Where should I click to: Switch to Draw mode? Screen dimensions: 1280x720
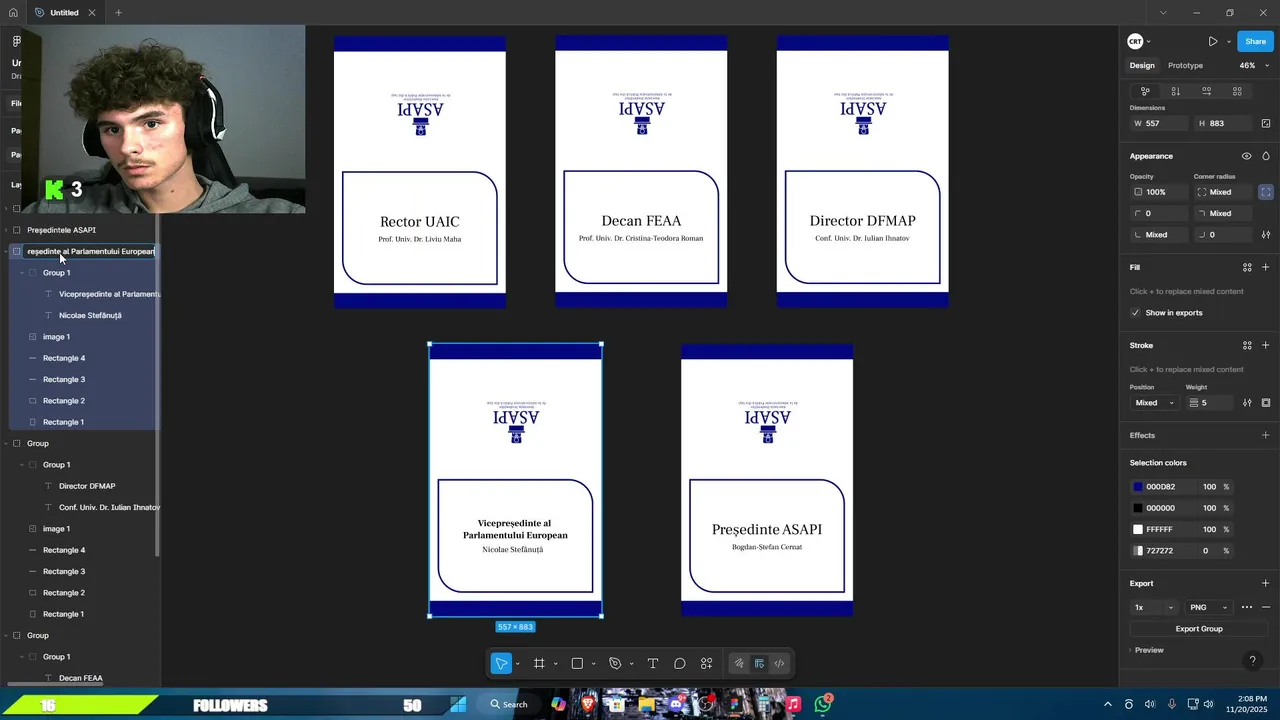739,664
